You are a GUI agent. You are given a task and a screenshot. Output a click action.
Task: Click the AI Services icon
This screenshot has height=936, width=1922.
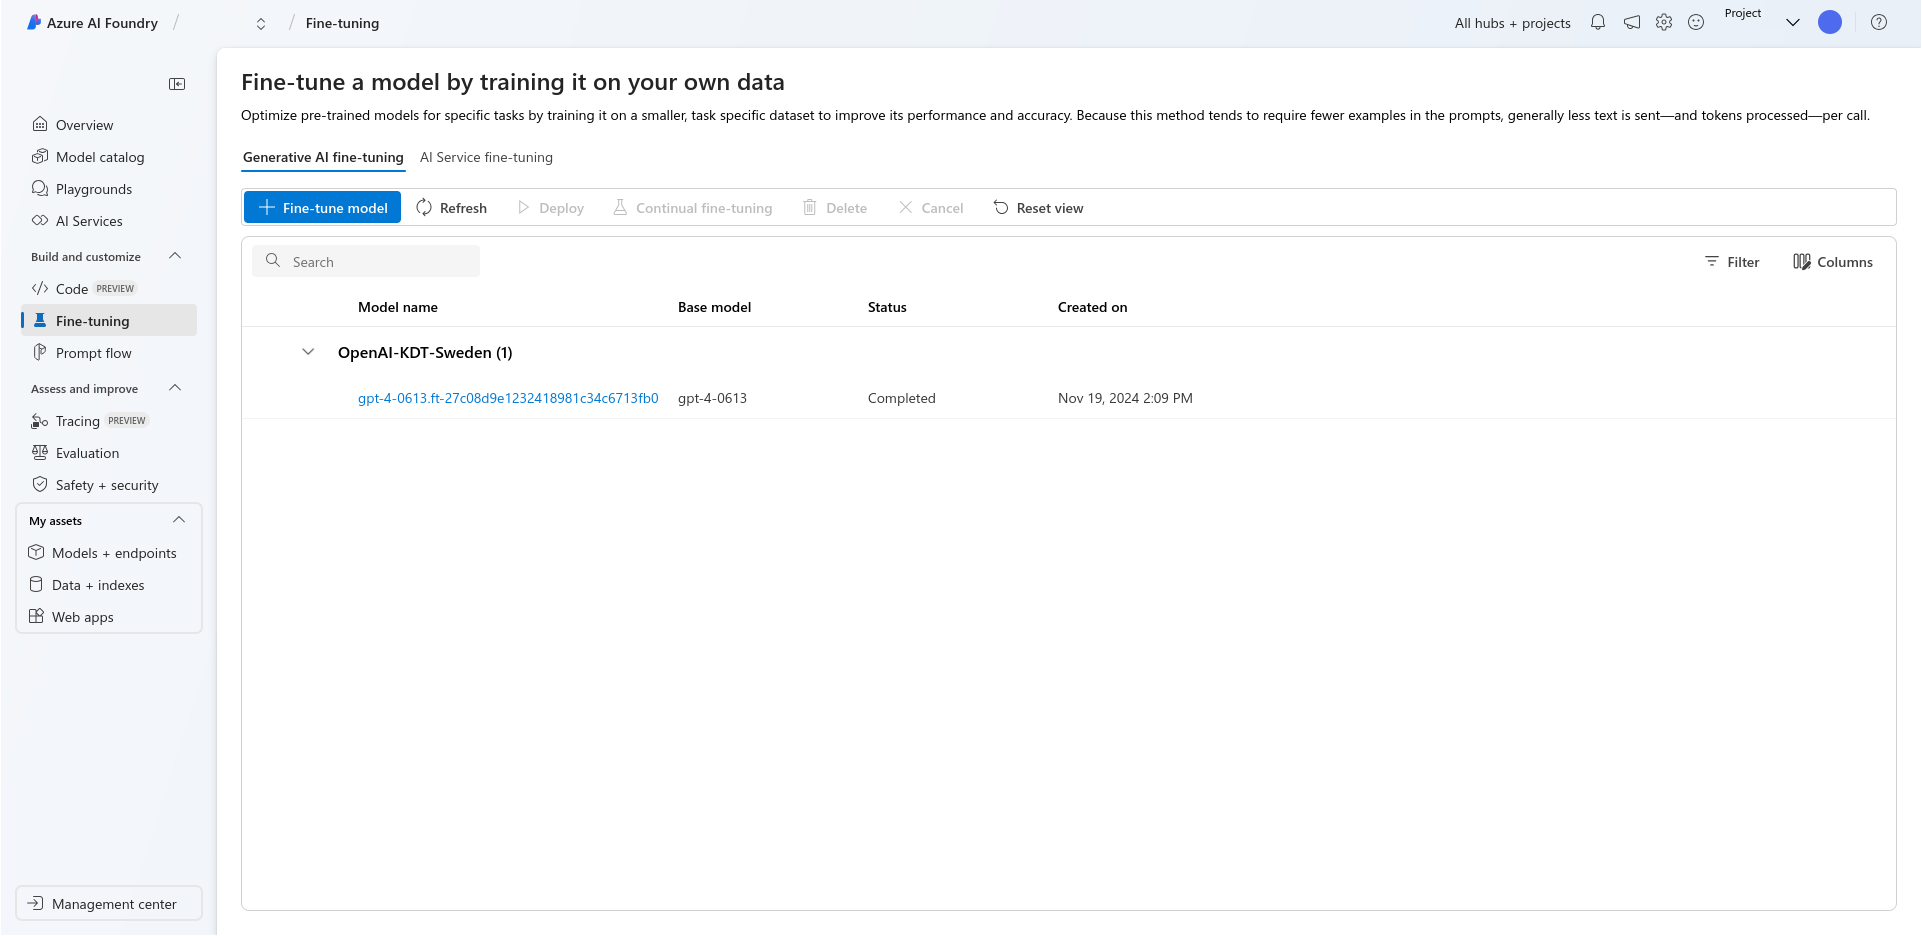40,220
